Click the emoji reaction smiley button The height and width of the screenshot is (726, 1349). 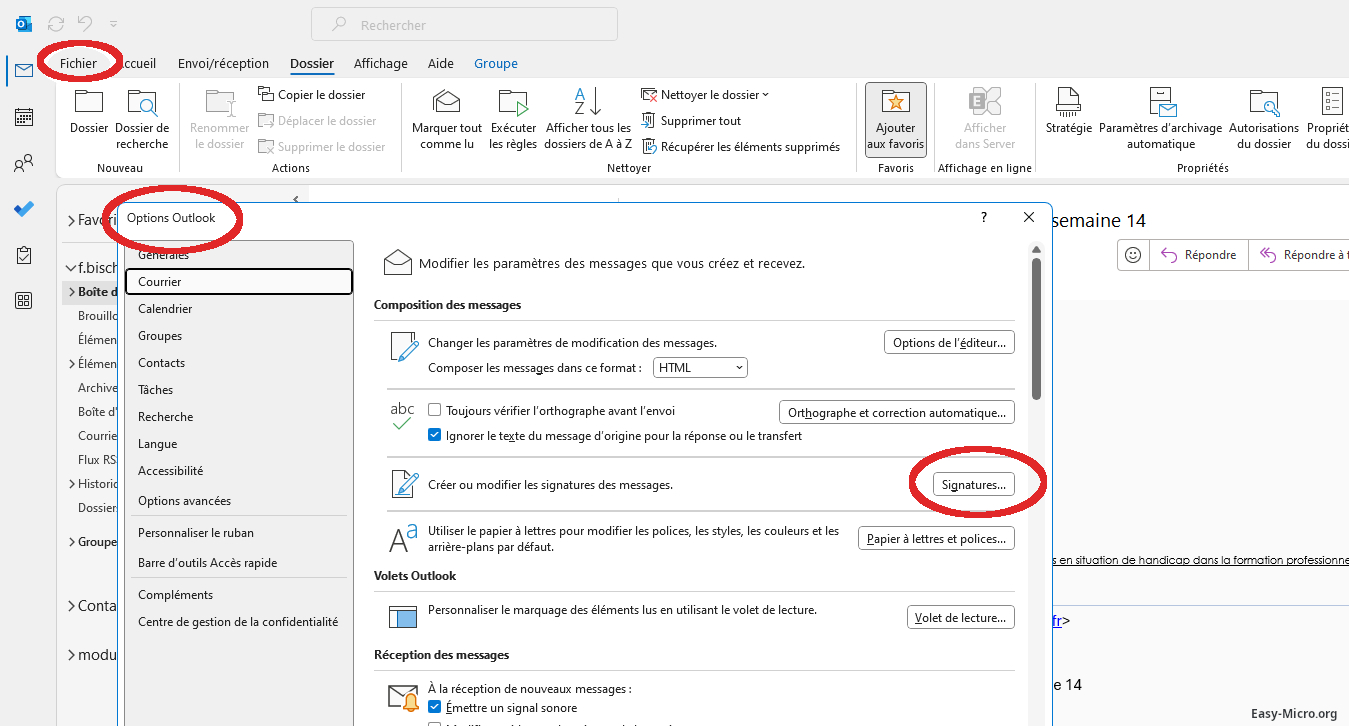coord(1133,255)
